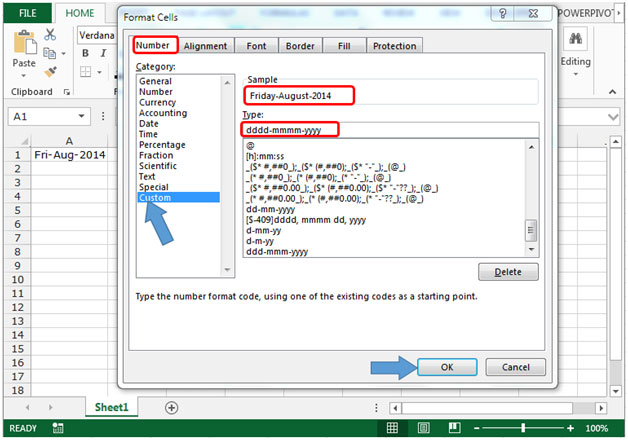Image resolution: width=628 pixels, height=440 pixels.
Task: Add a new sheet with plus icon
Action: tap(171, 408)
